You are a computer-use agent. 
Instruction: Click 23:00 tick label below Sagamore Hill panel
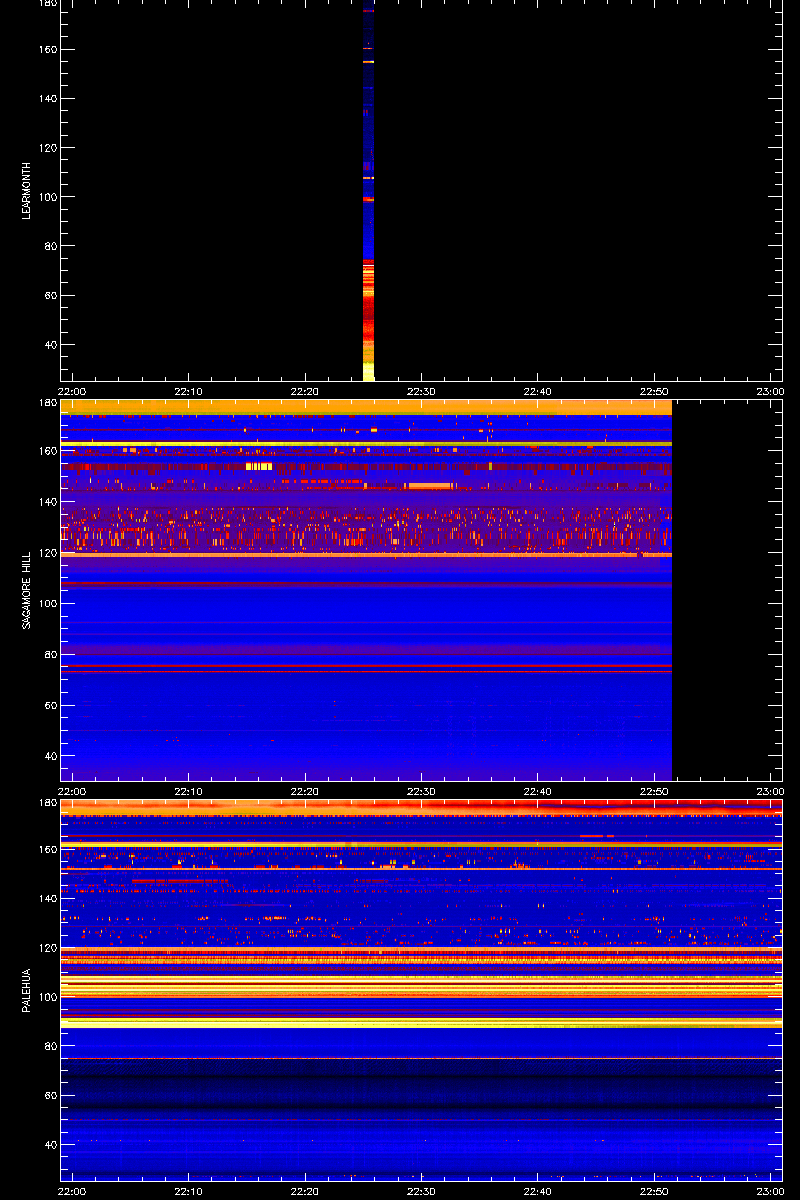pos(770,791)
